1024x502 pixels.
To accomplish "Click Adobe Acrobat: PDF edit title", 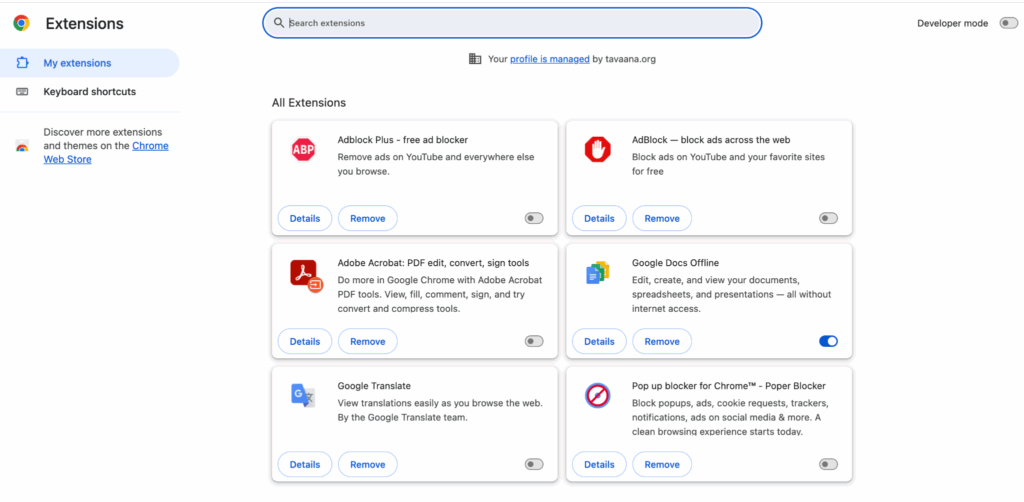I will coord(433,262).
